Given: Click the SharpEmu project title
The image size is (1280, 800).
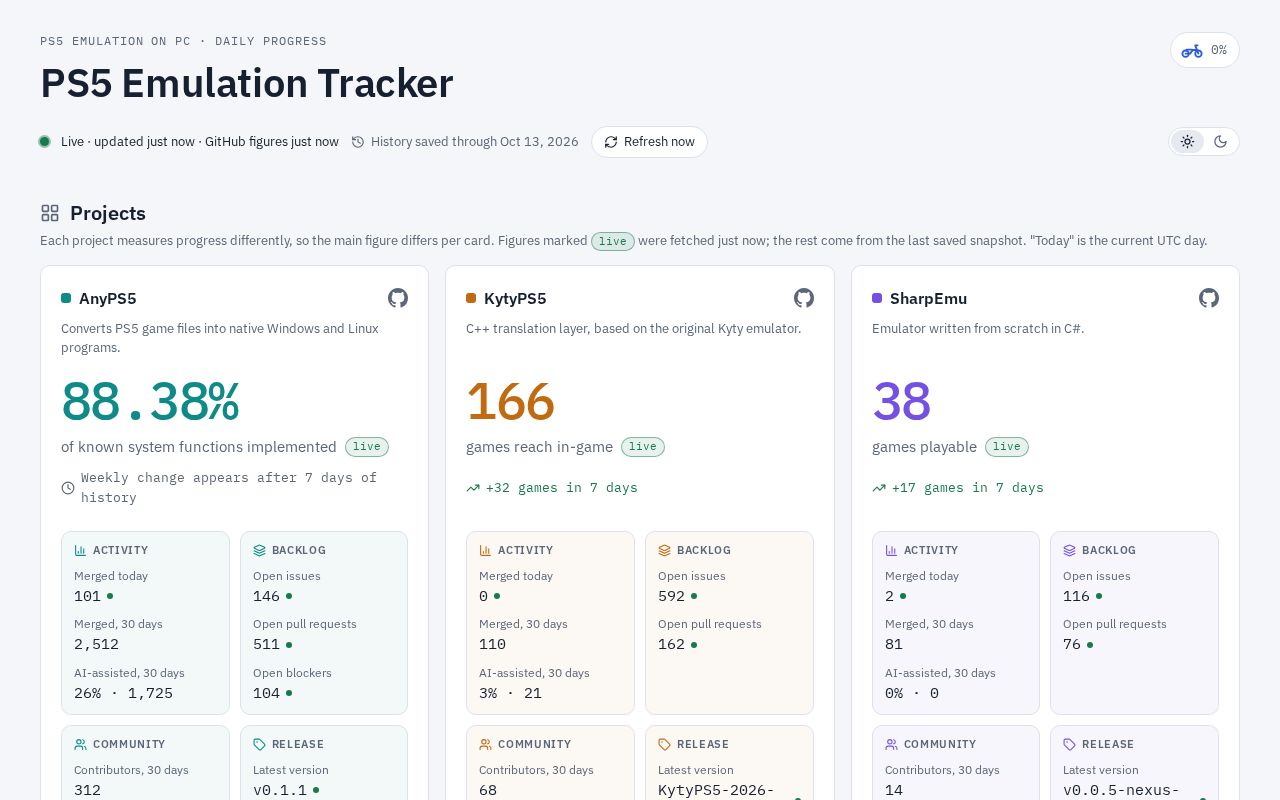Looking at the screenshot, I should coord(928,298).
